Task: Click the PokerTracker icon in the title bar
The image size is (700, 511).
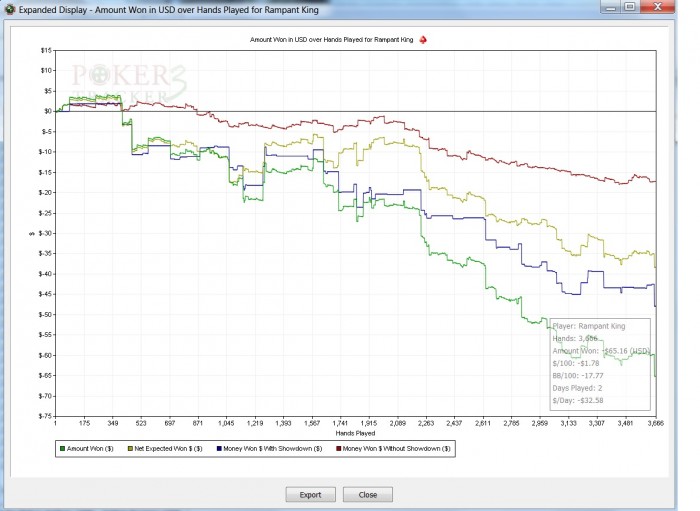Action: pyautogui.click(x=10, y=9)
